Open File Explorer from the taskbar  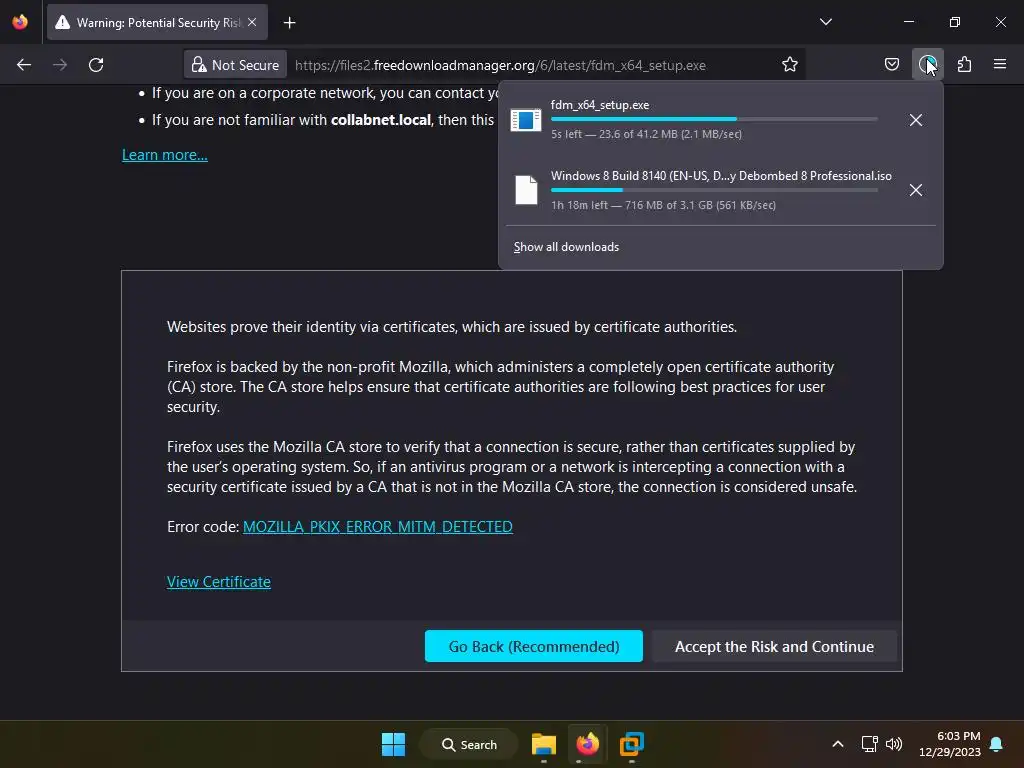pyautogui.click(x=543, y=744)
